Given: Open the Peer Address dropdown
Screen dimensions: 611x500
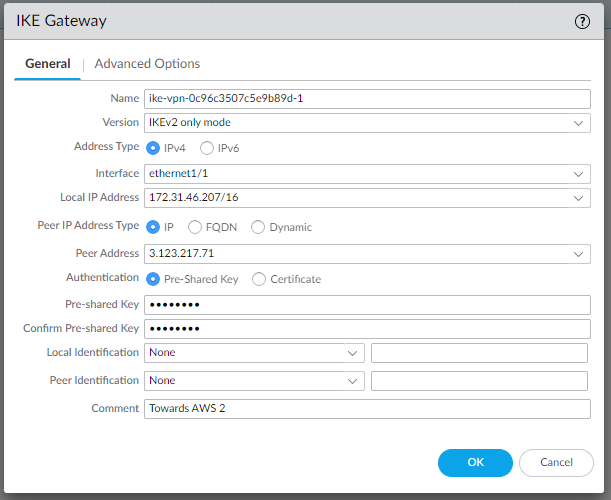Looking at the screenshot, I should coord(580,254).
